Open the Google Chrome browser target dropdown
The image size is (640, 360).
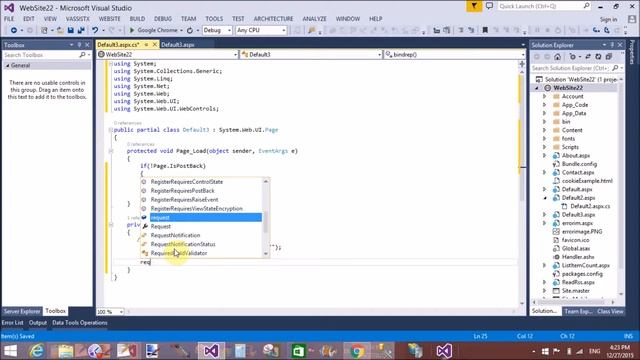181,30
